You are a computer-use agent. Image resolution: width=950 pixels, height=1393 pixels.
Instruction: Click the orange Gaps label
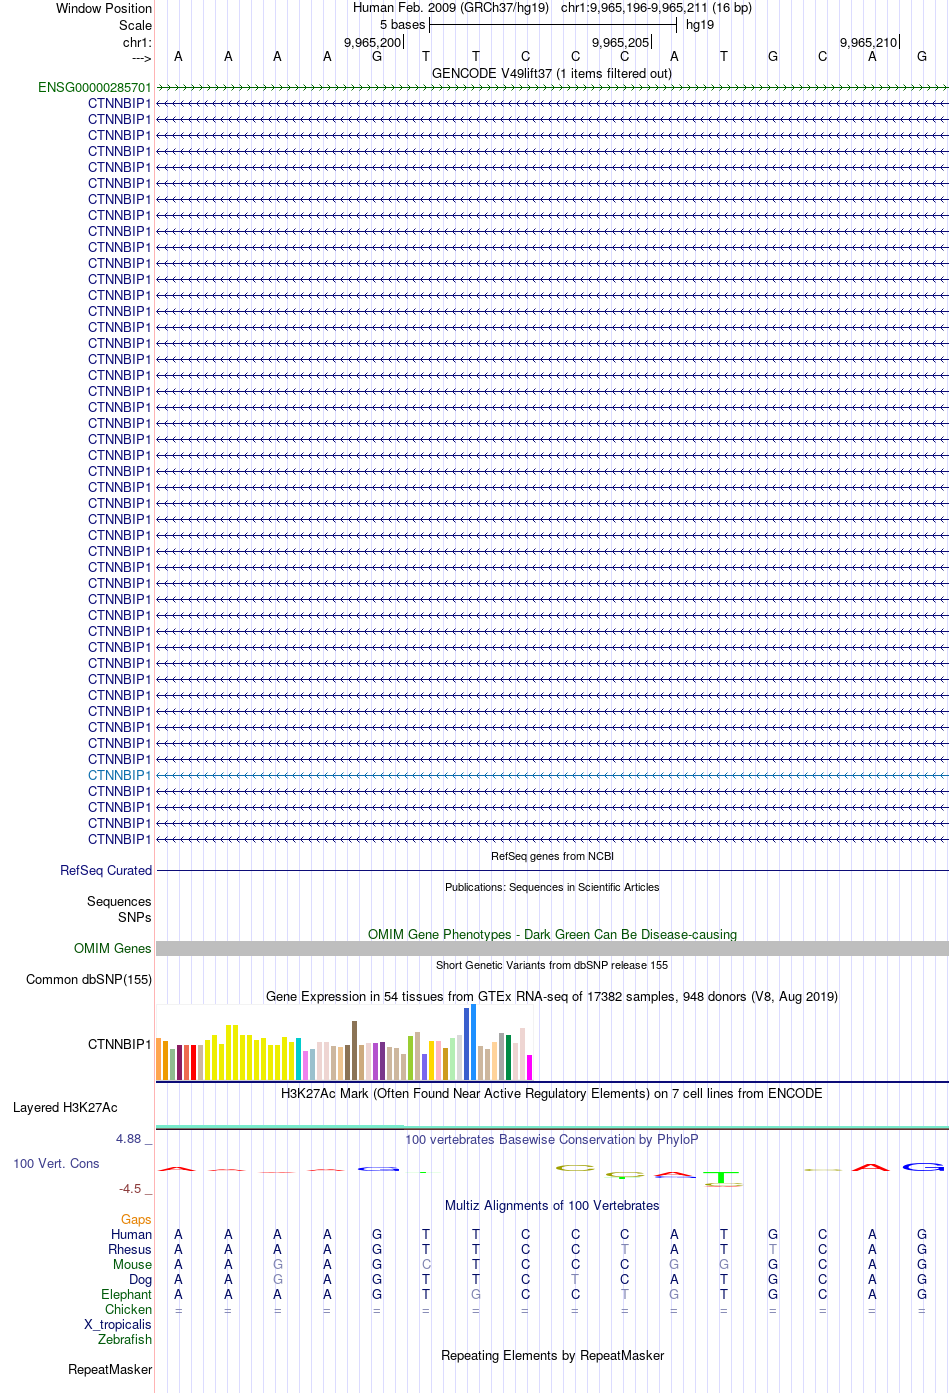pos(136,1220)
